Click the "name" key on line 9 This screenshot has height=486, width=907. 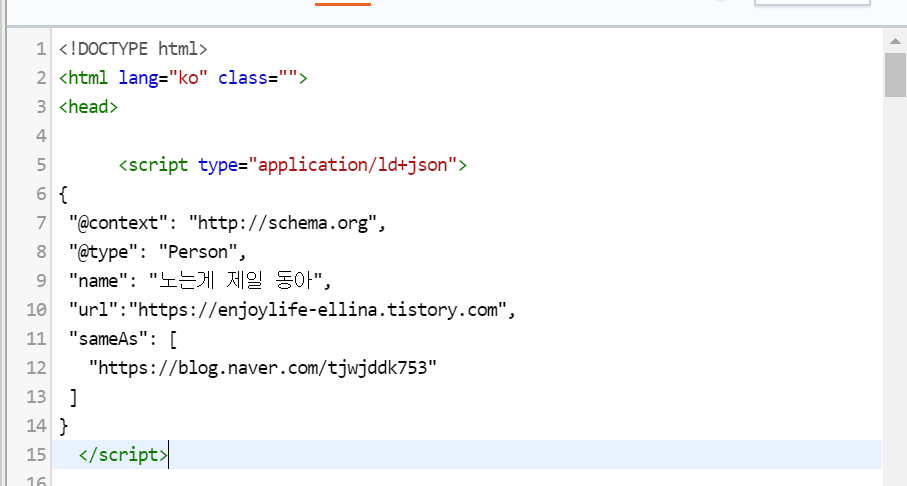[x=99, y=281]
